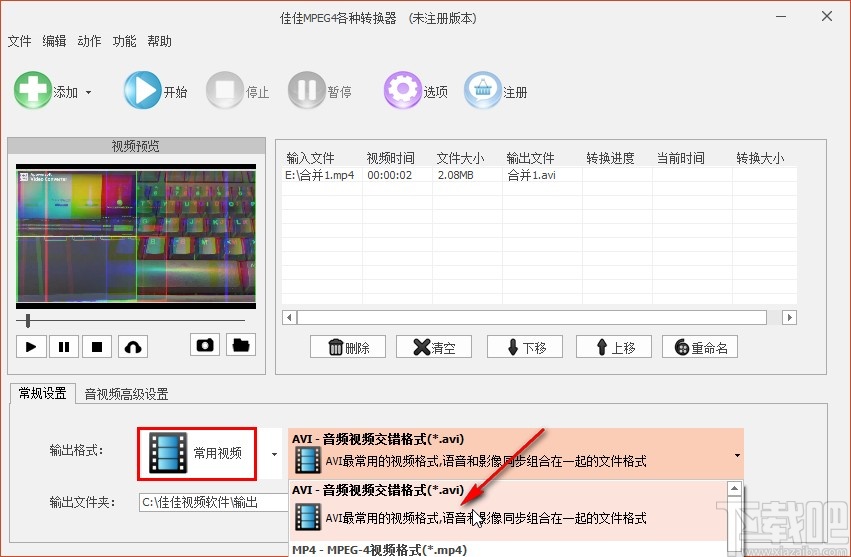Take a snapshot with camera icon
Viewport: 851px width, 557px height.
(205, 345)
